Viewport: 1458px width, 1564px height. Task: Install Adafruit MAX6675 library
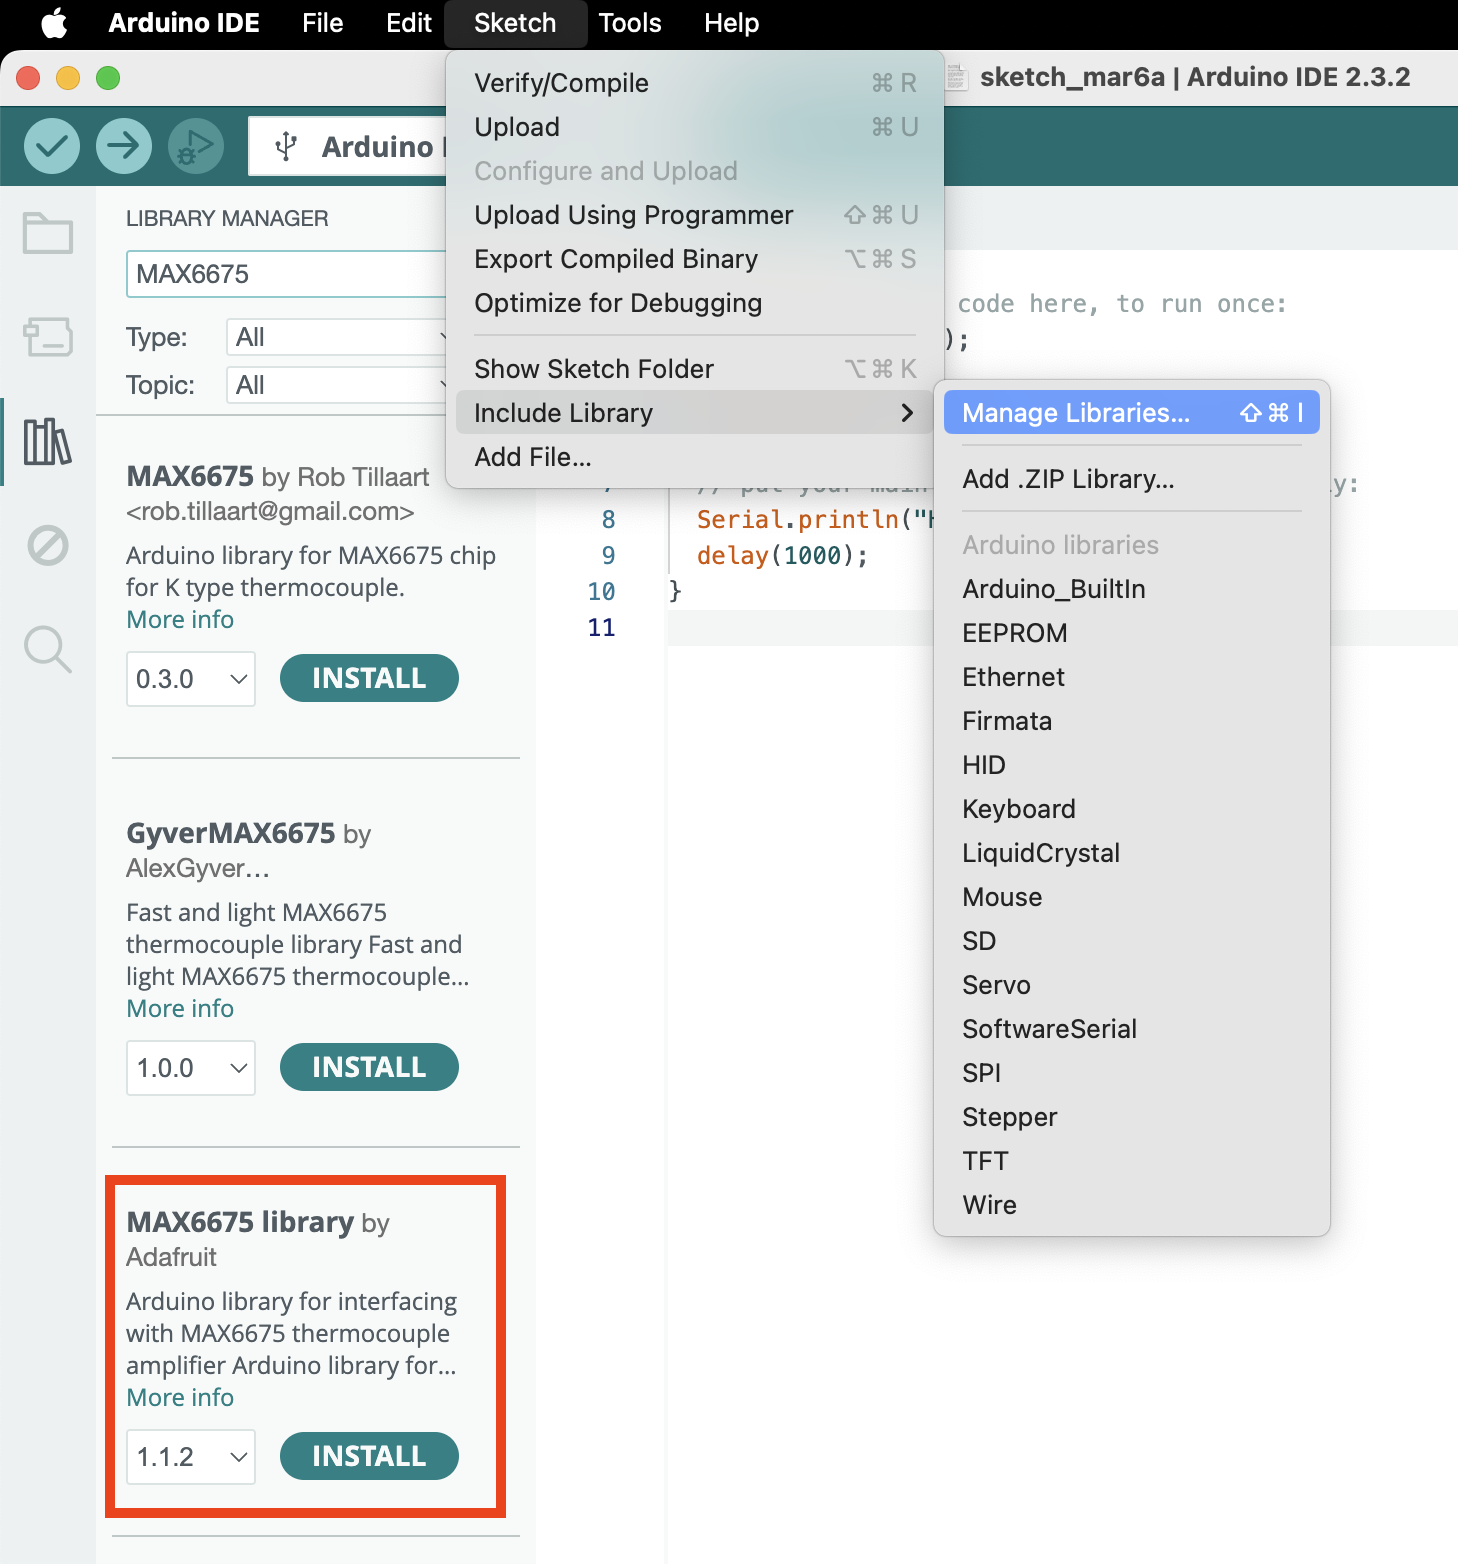pos(369,1456)
